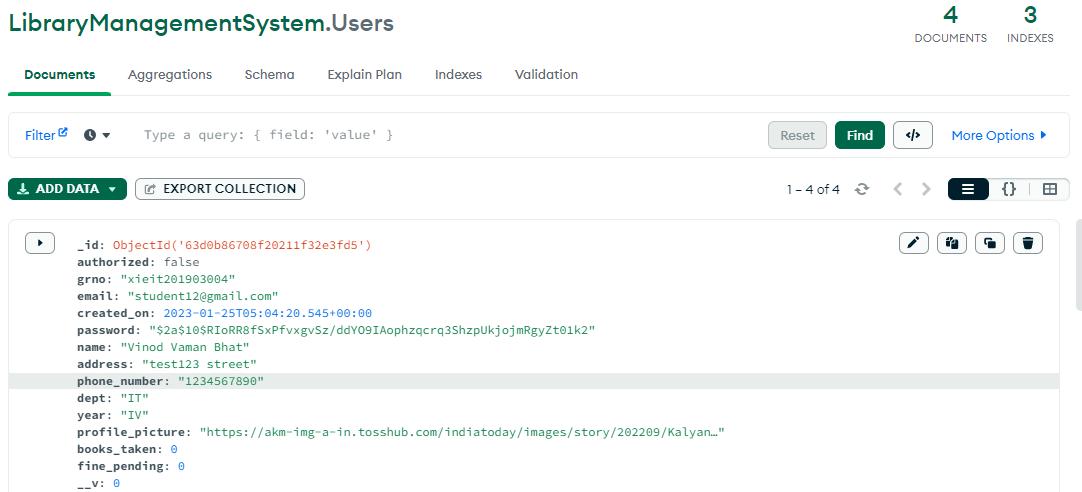
Task: Clone the Vinod Vaman Bhat document
Action: 990,243
